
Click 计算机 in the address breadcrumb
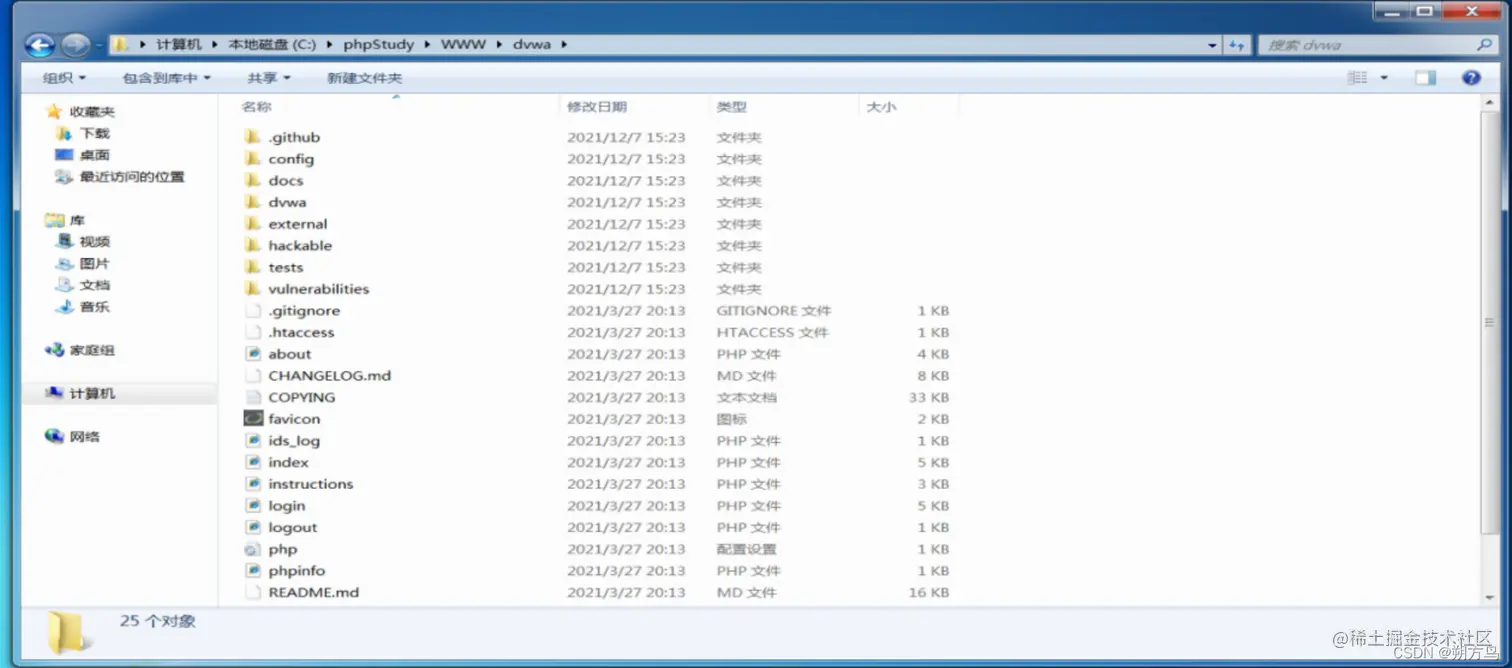coord(179,45)
